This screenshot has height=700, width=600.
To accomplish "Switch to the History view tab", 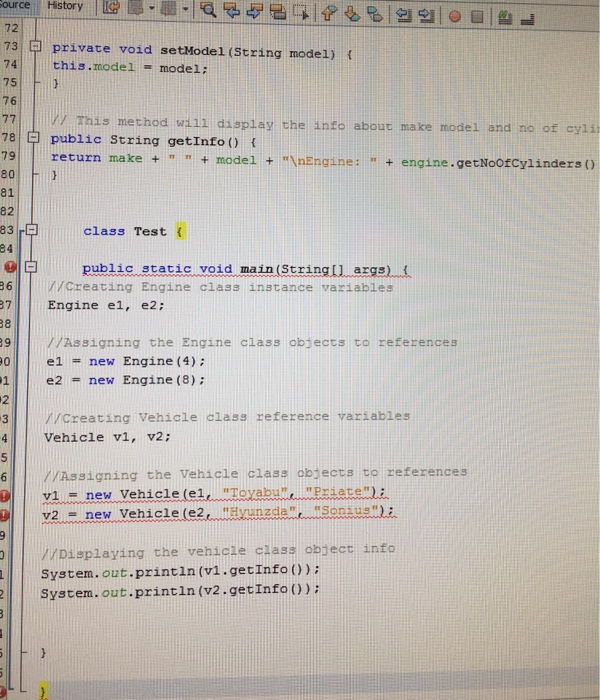I will coord(65,6).
